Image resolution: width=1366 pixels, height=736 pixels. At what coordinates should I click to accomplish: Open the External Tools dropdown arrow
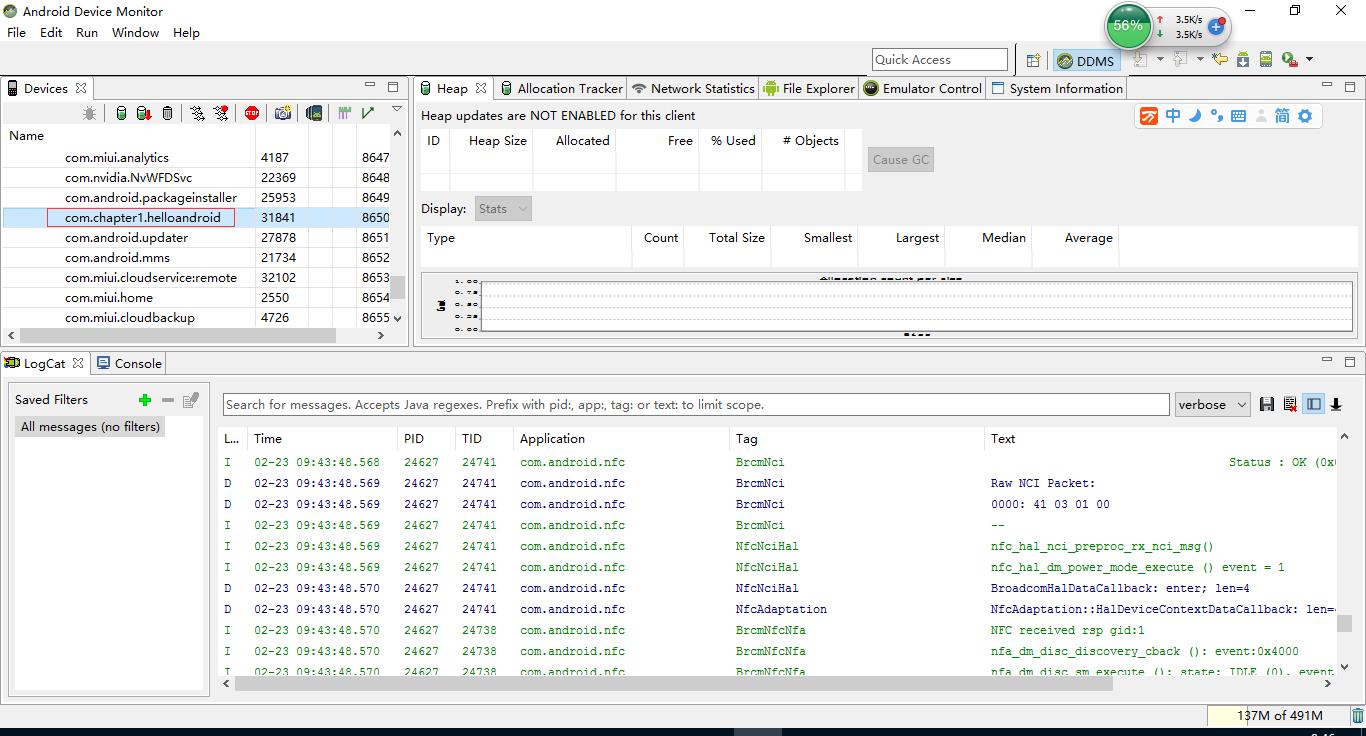(x=1309, y=60)
